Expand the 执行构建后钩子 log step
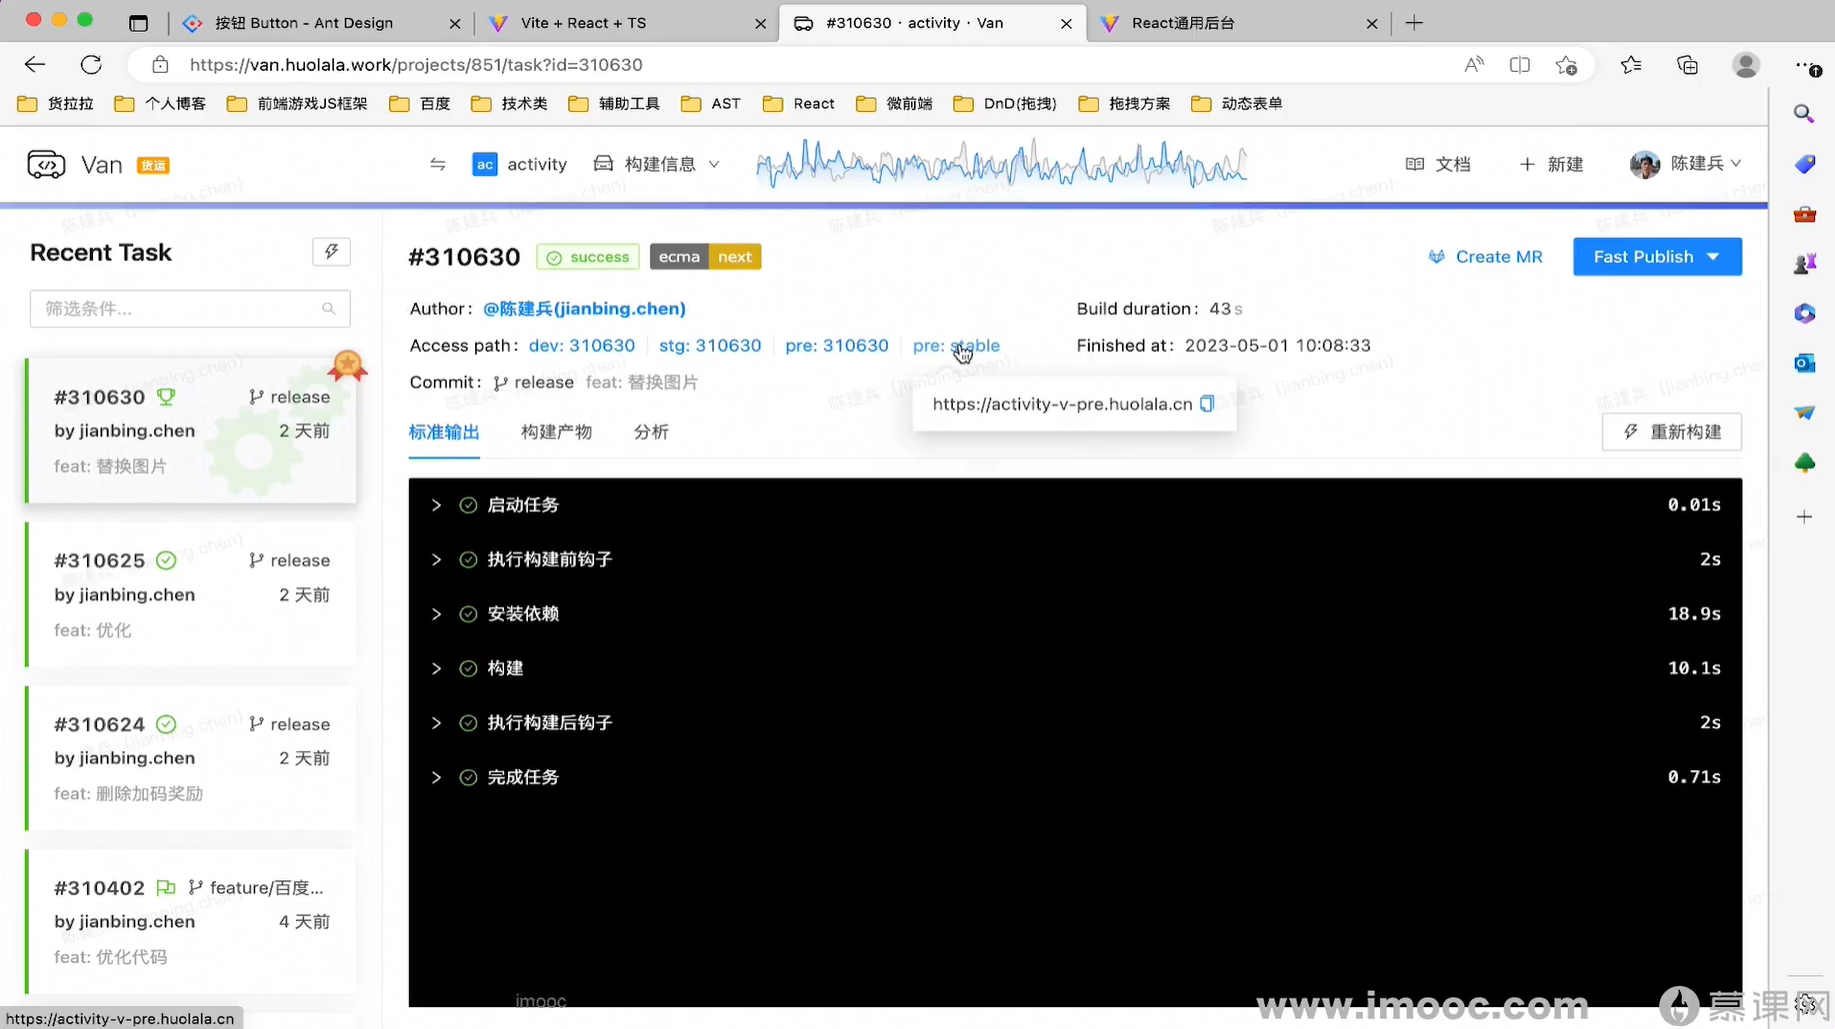 pyautogui.click(x=436, y=723)
